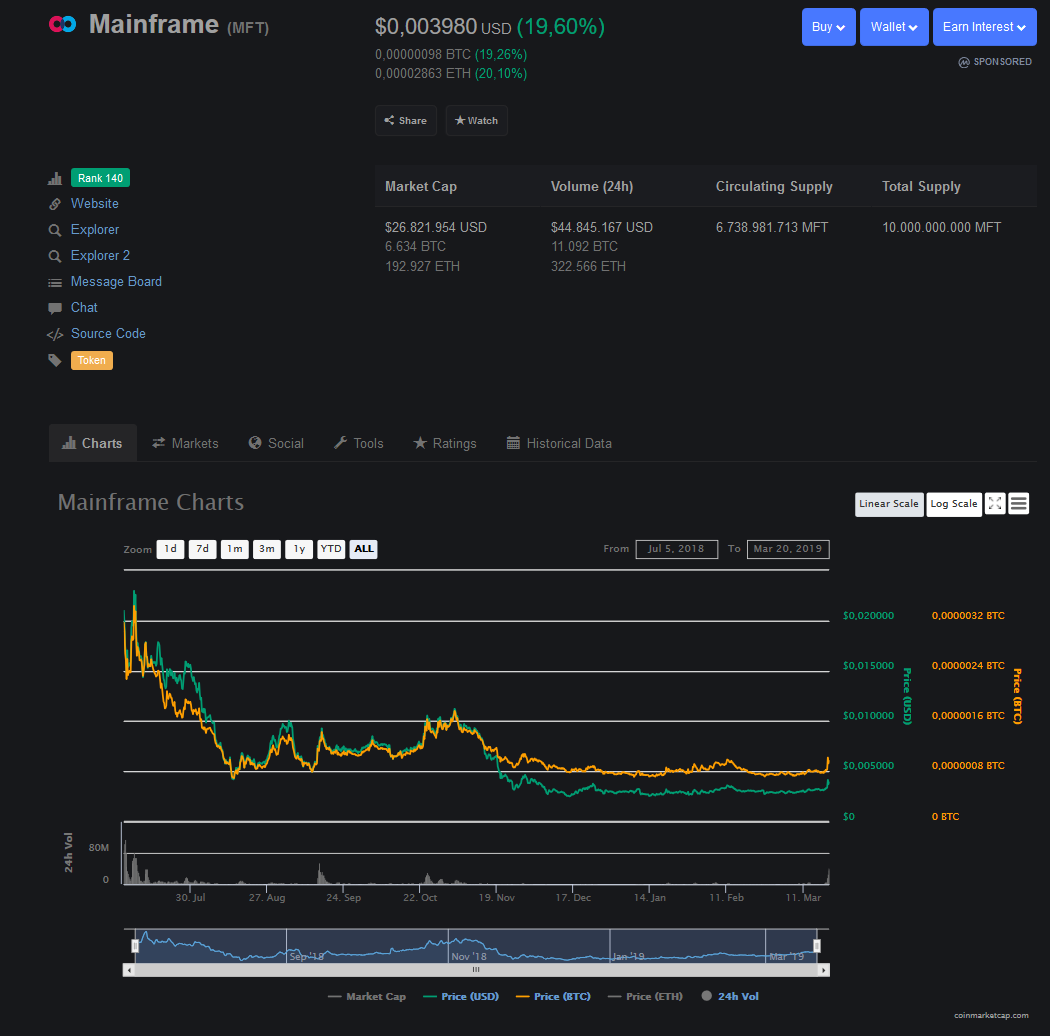Screen dimensions: 1050x1036
Task: Select Linear Scale for chart
Action: tap(889, 504)
